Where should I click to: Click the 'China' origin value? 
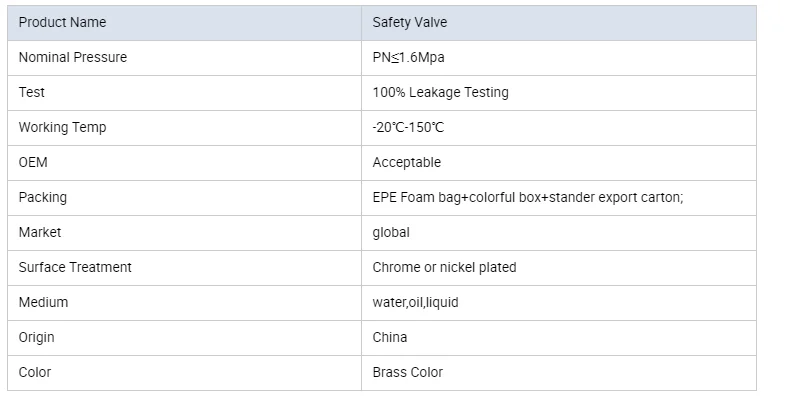(x=390, y=337)
